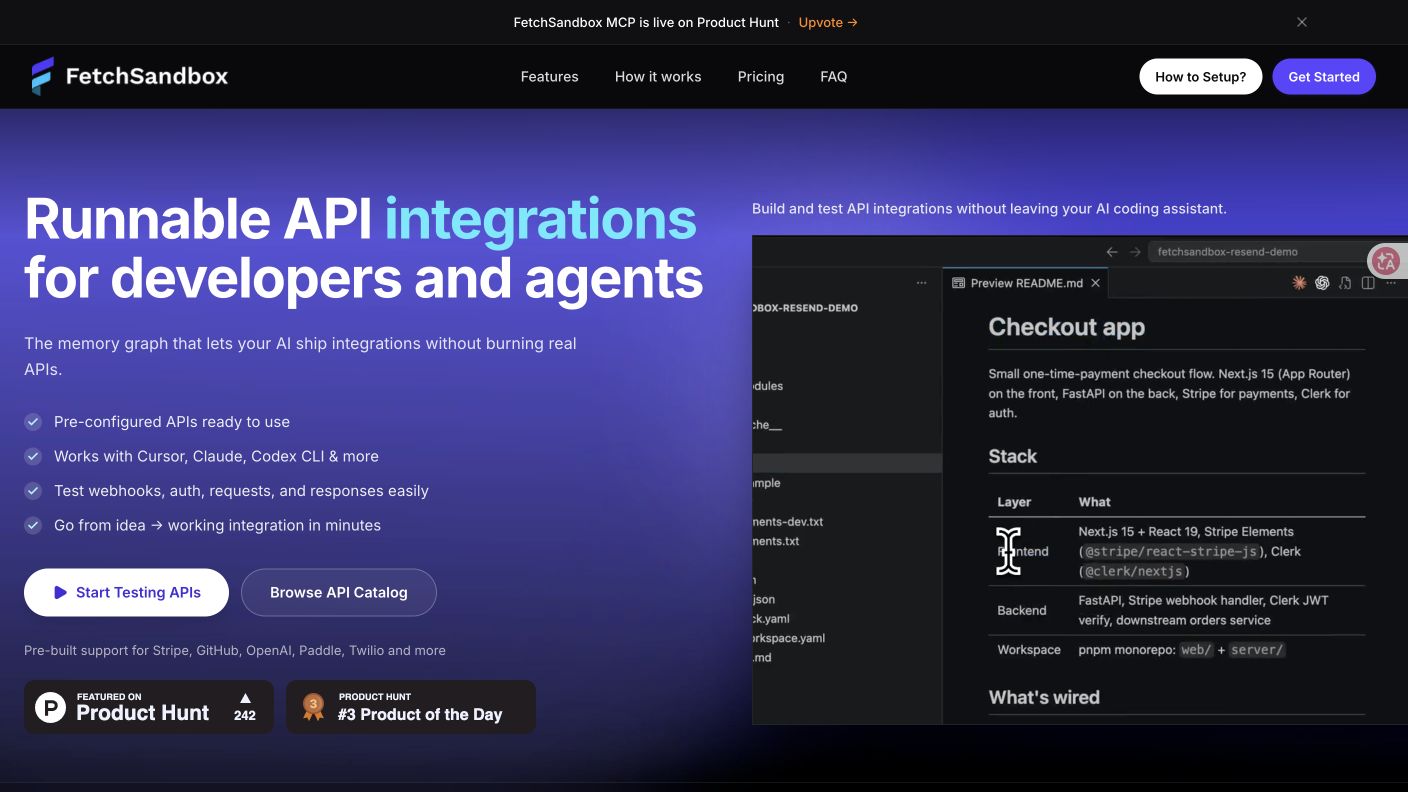The width and height of the screenshot is (1408, 792).
Task: Click the README preview icon on tab
Action: 958,283
